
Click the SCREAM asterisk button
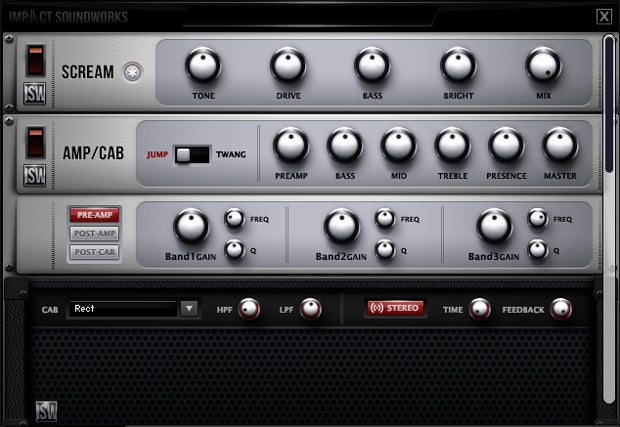coord(132,72)
